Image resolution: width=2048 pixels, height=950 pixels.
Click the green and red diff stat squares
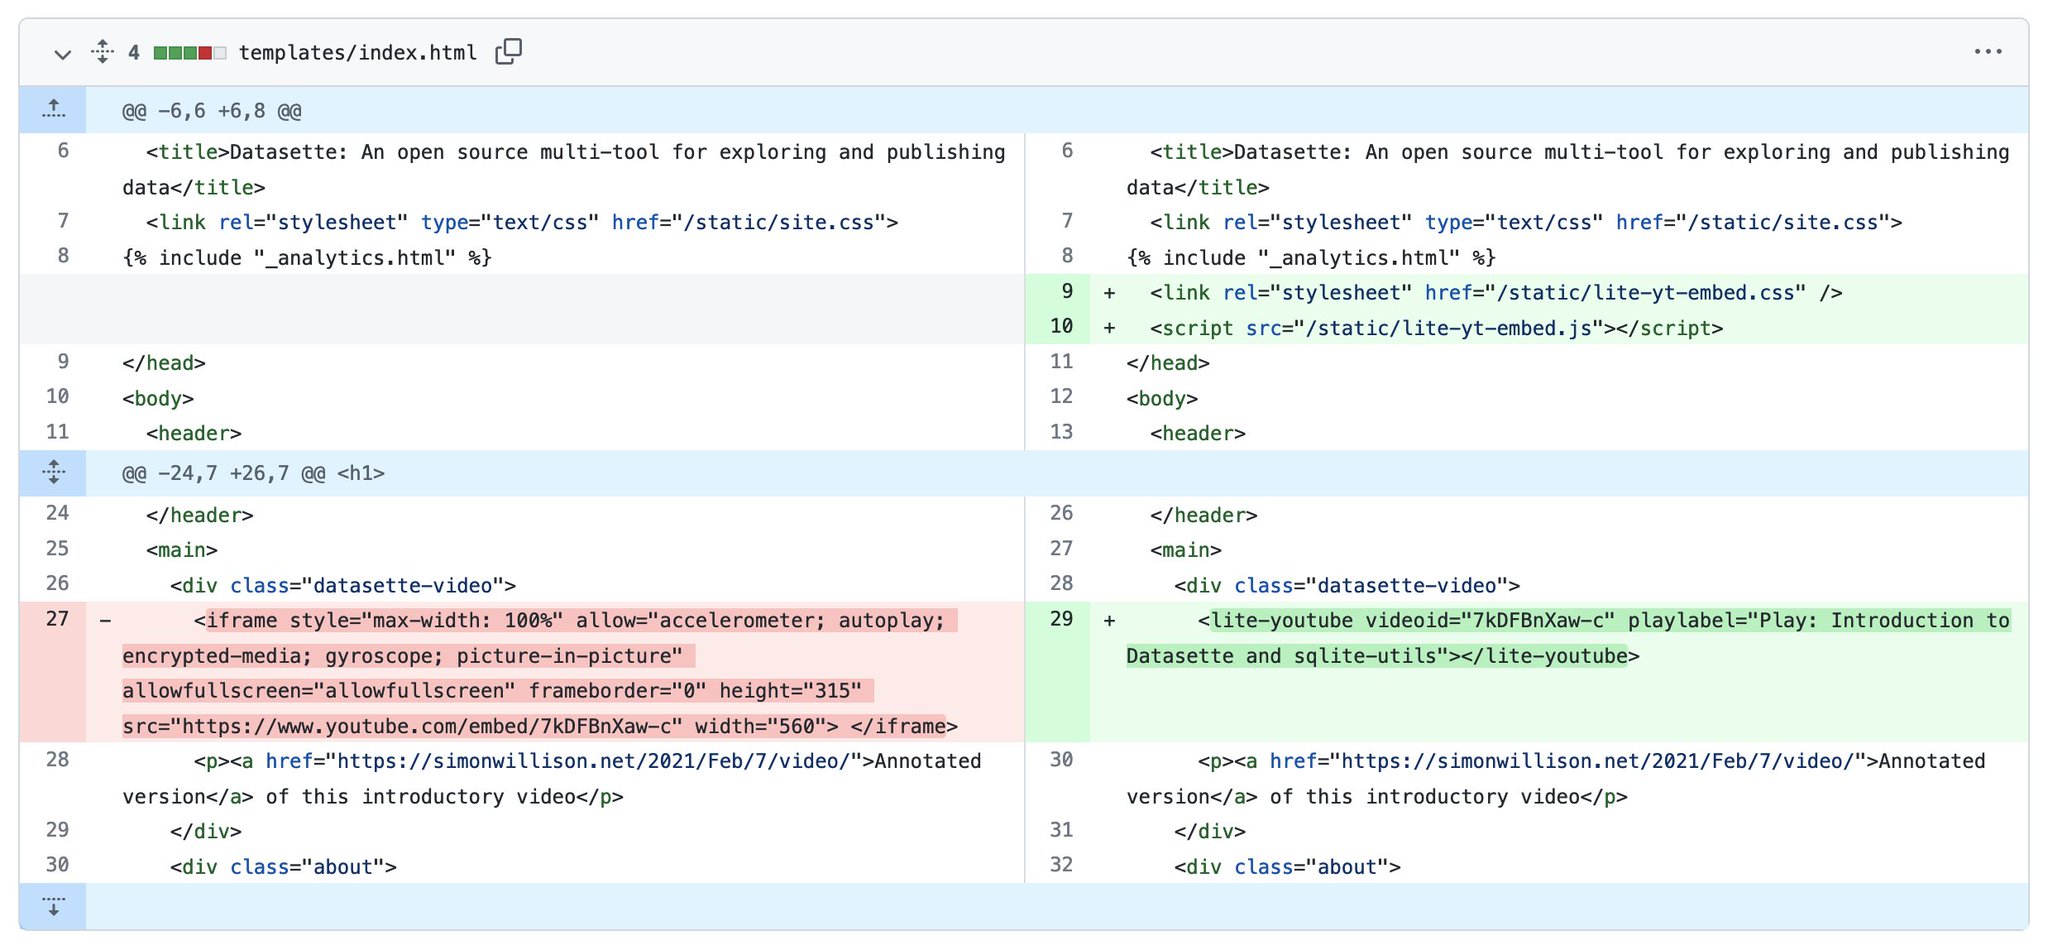pyautogui.click(x=190, y=52)
